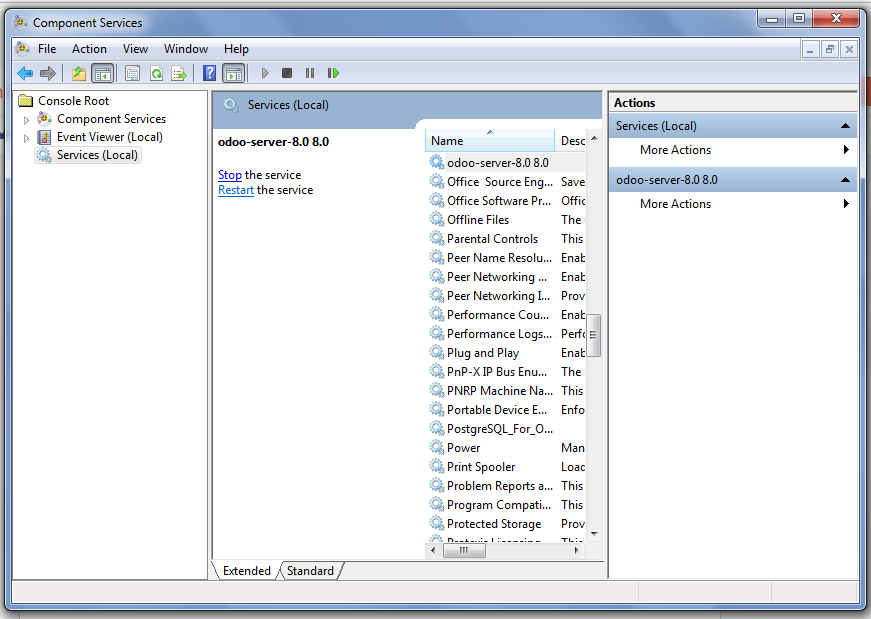Click the Print Spooler gear icon
871x619 pixels.
tap(437, 466)
